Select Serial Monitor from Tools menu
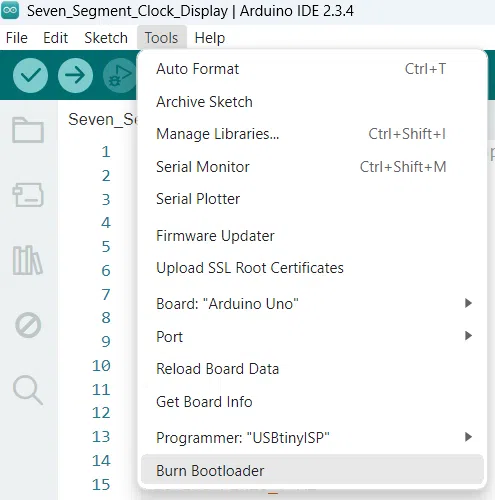The height and width of the screenshot is (500, 495). pos(312,167)
